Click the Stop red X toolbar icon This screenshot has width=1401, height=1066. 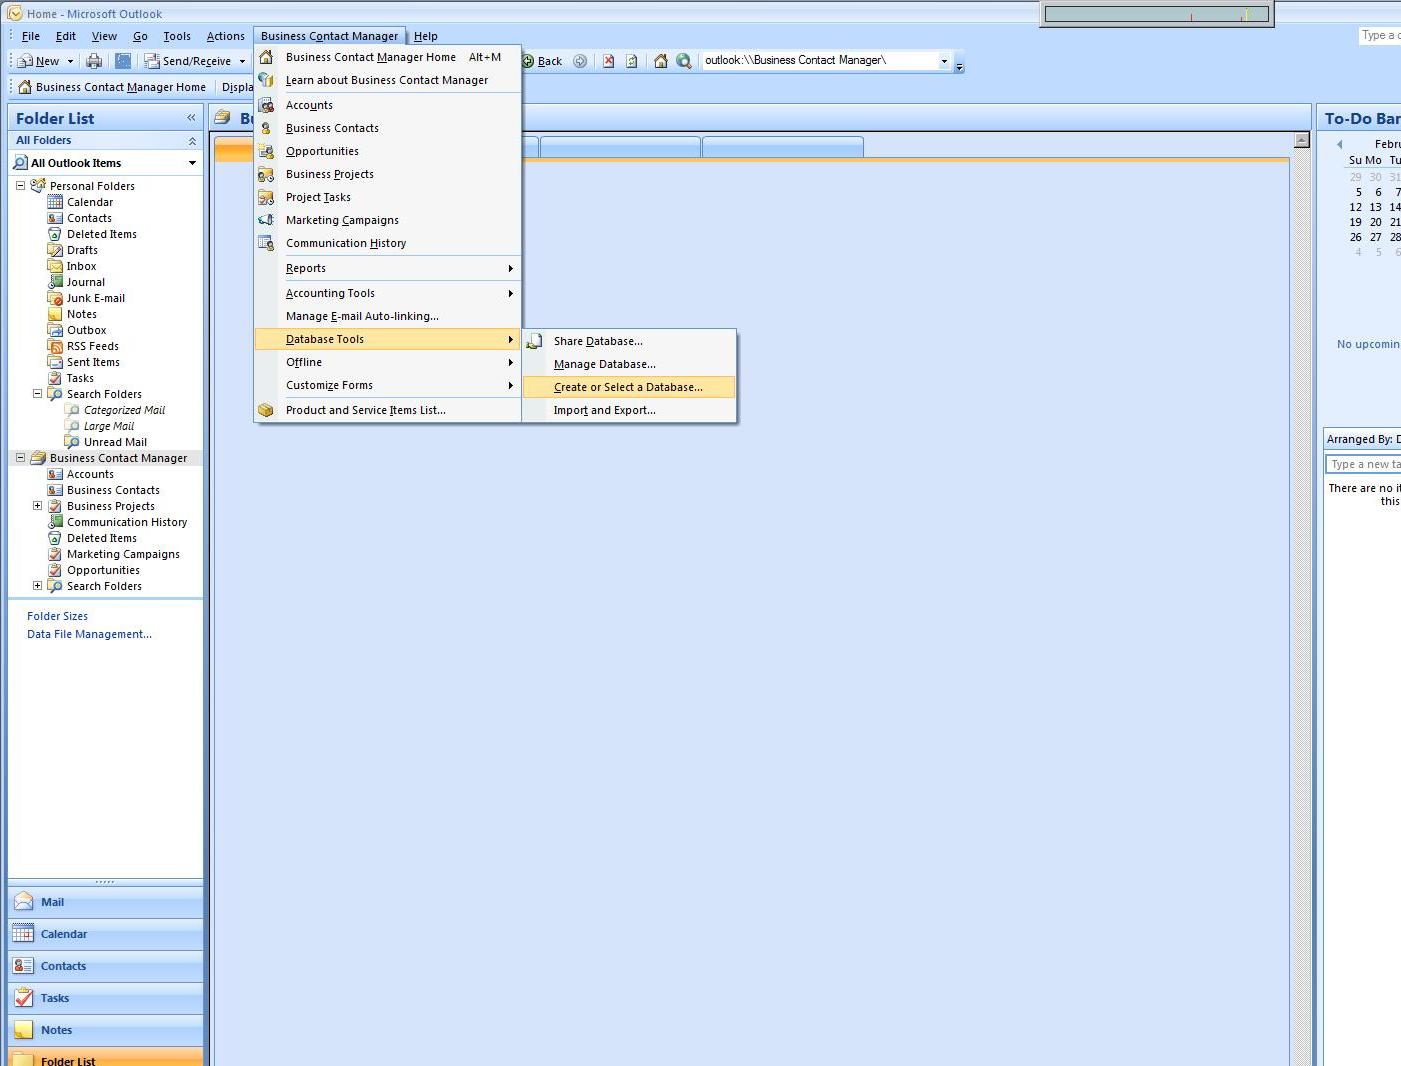click(608, 61)
